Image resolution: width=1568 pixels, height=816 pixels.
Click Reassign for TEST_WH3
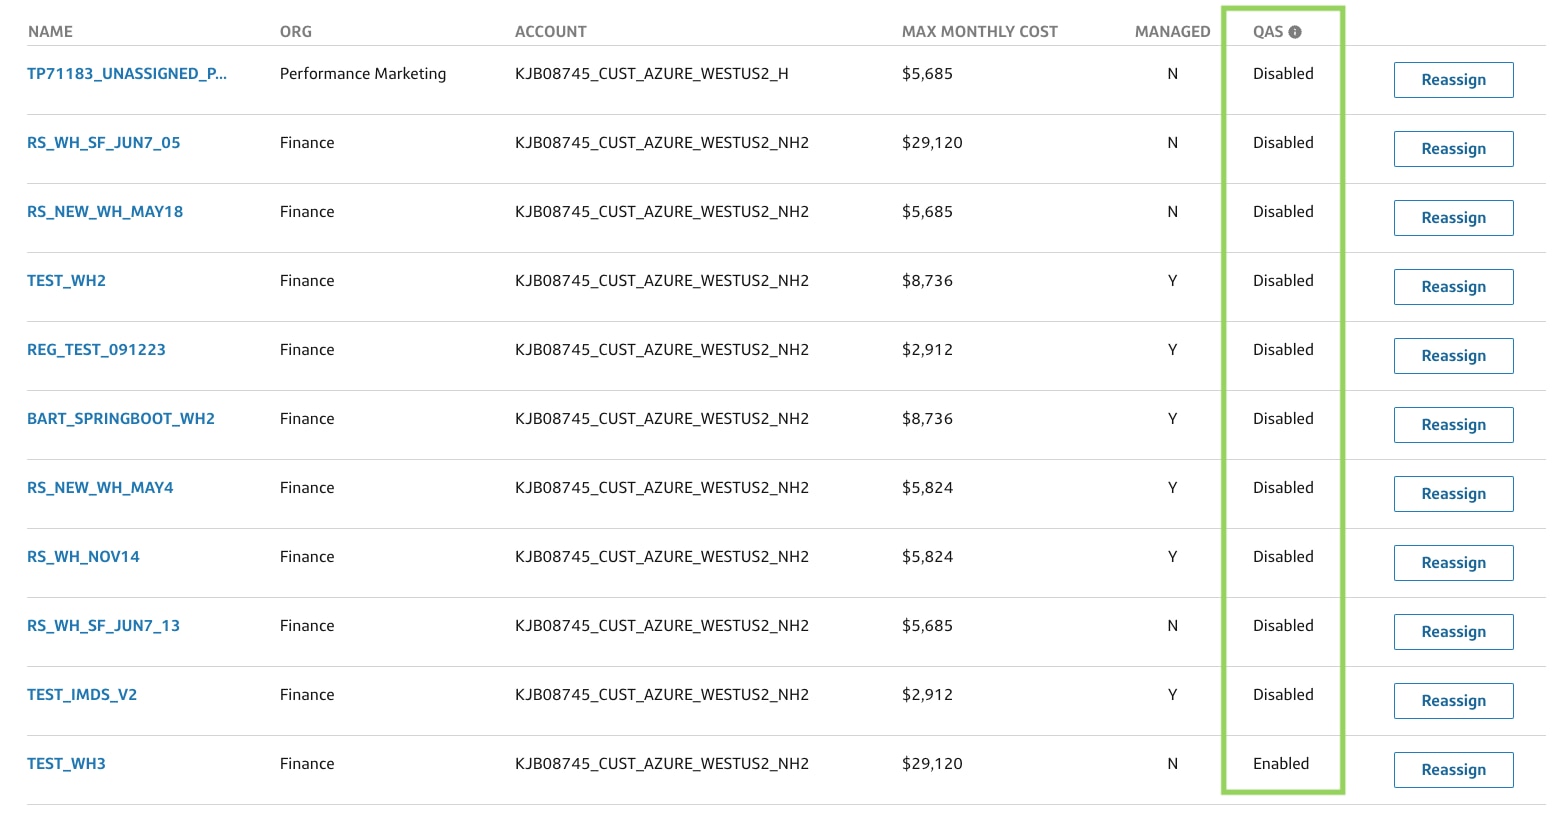click(1453, 769)
